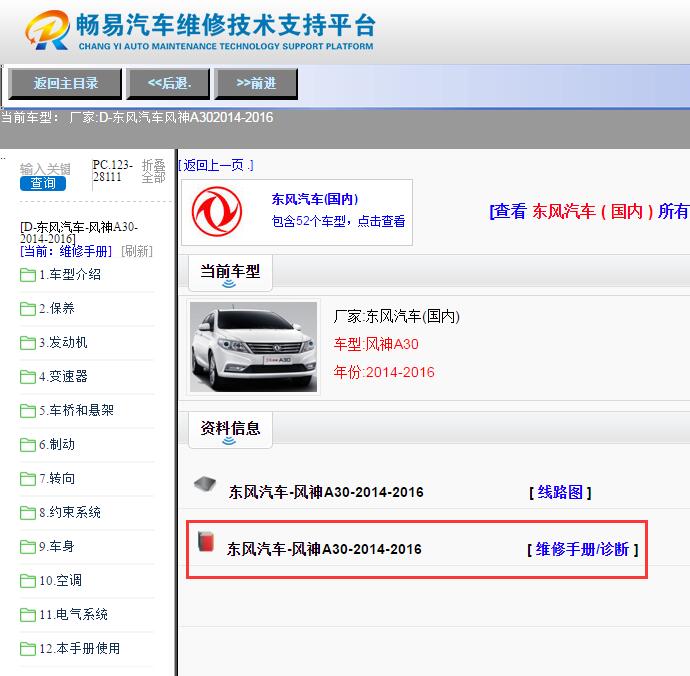
Task: Expand the 7.转向 tree item
Action: click(57, 478)
